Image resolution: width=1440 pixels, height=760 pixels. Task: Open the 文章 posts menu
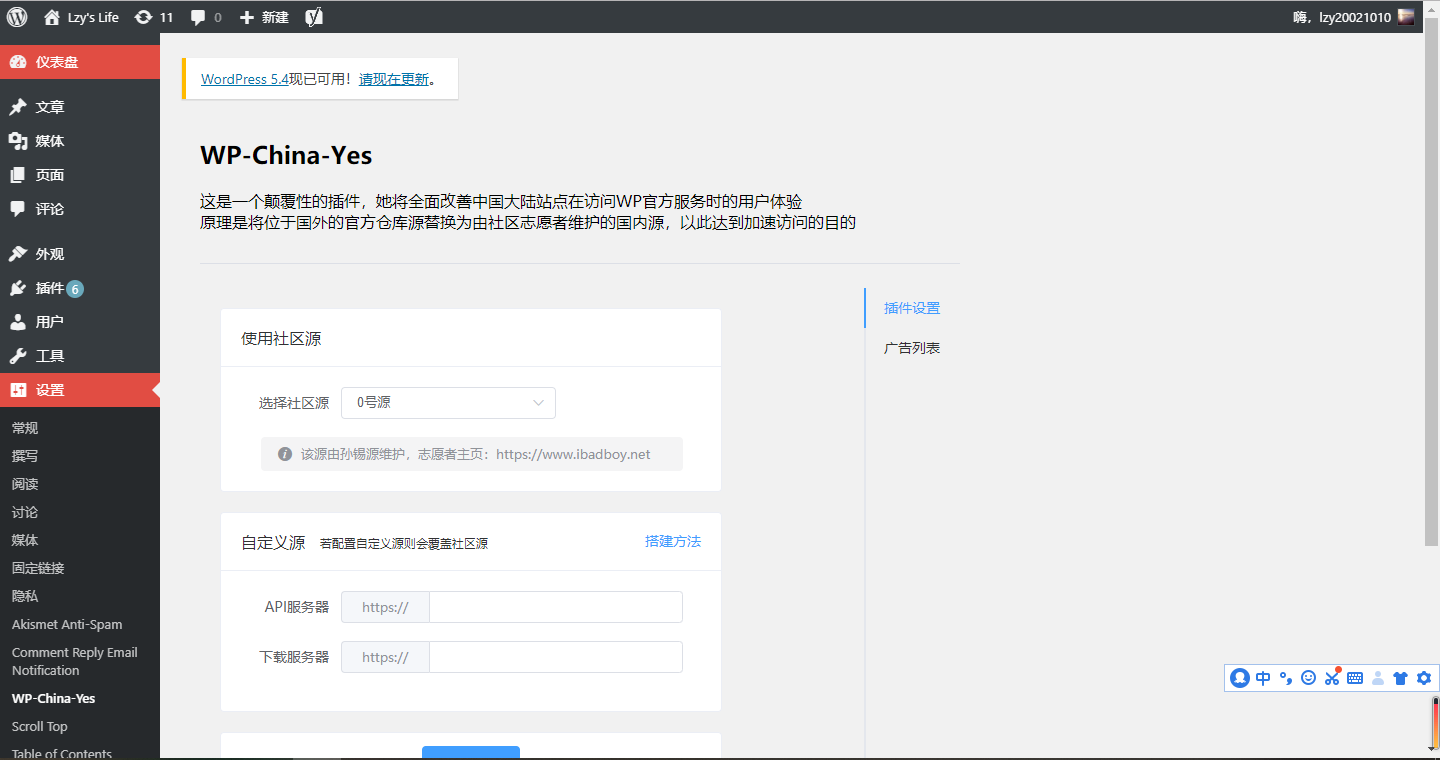80,107
